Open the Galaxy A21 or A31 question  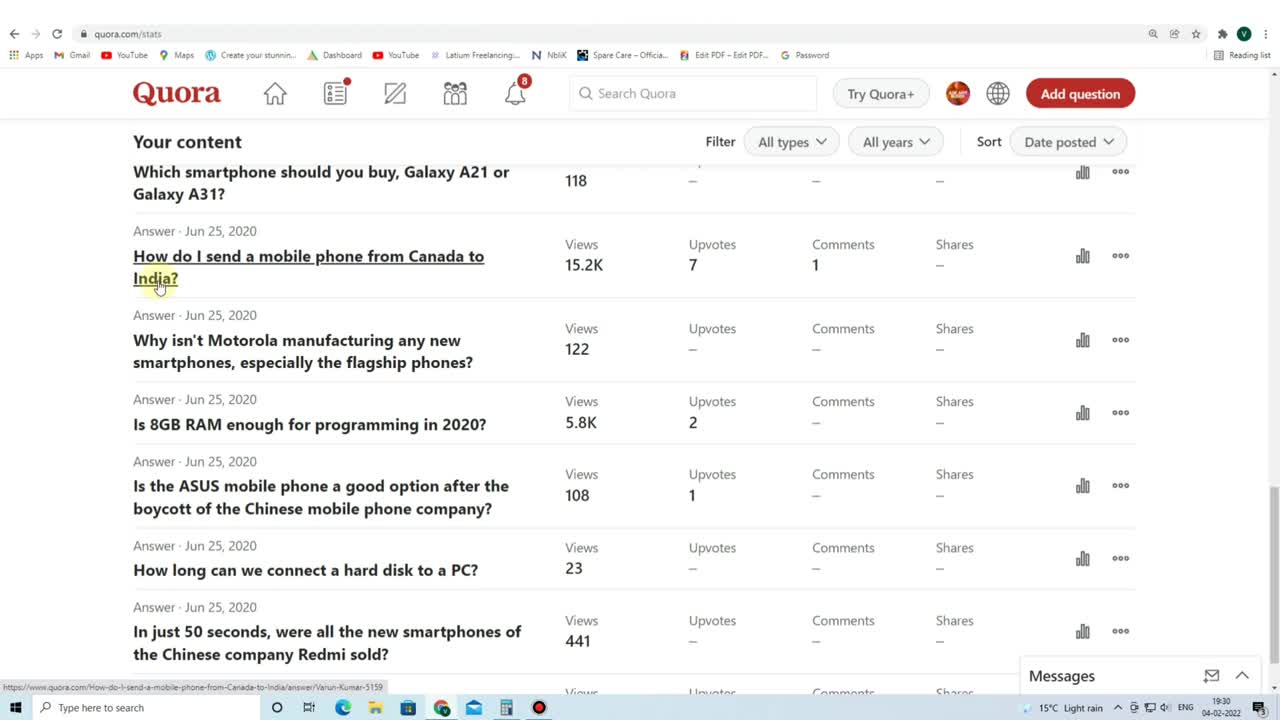click(321, 183)
